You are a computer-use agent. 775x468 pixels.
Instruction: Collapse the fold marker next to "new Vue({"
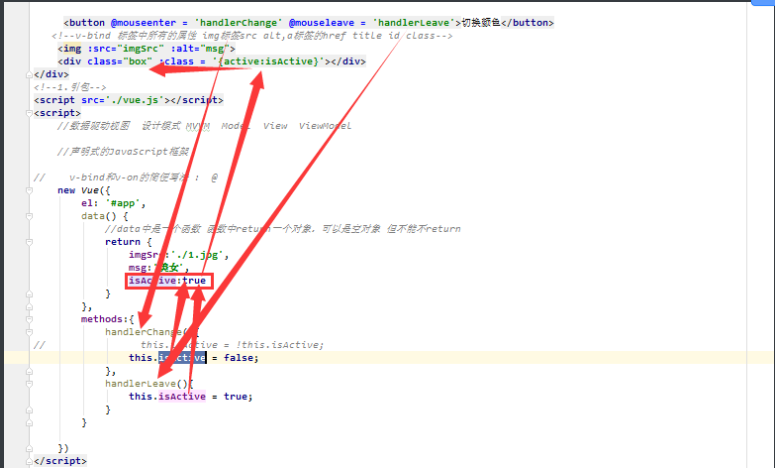coord(29,190)
